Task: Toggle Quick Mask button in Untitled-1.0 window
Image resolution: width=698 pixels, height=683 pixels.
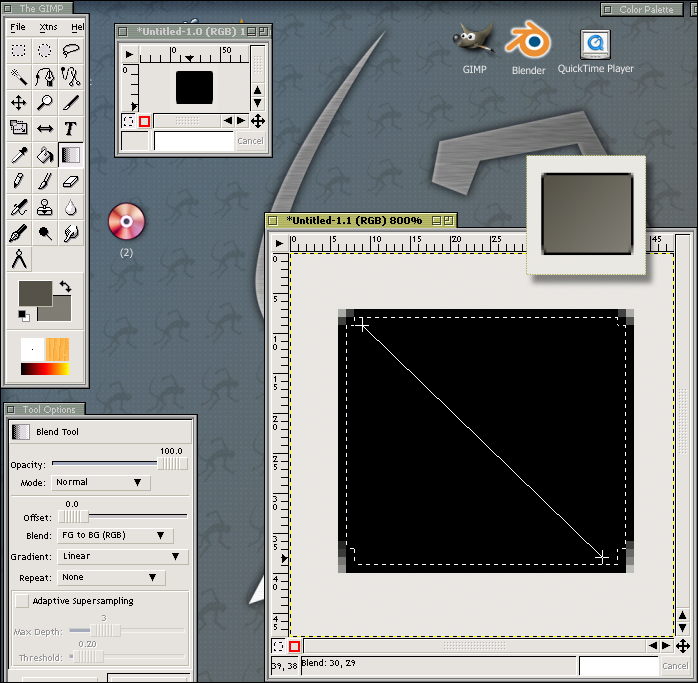Action: coord(144,121)
